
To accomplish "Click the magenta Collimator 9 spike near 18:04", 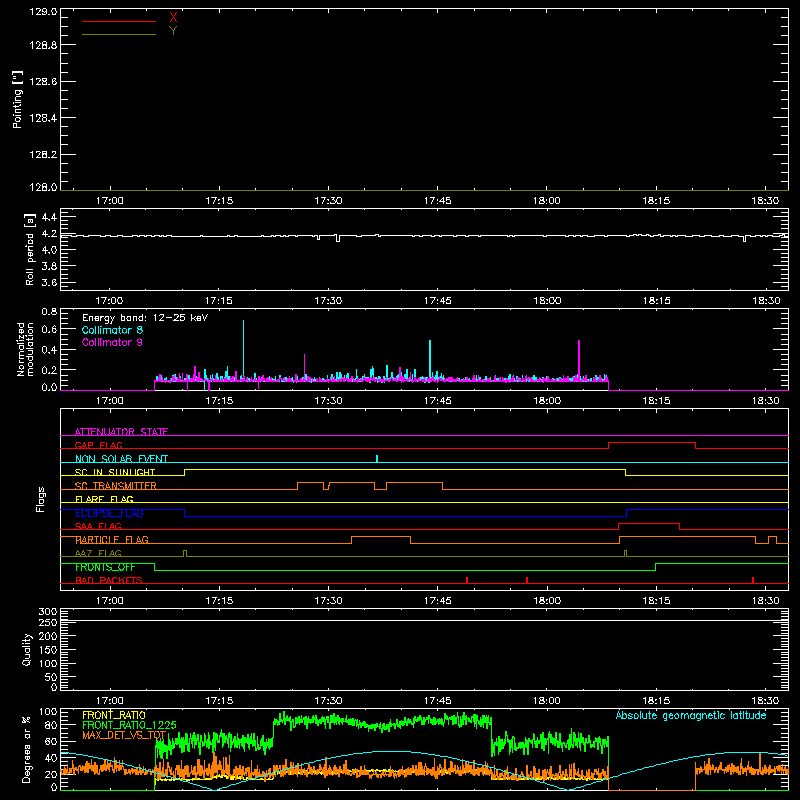I will coord(579,357).
